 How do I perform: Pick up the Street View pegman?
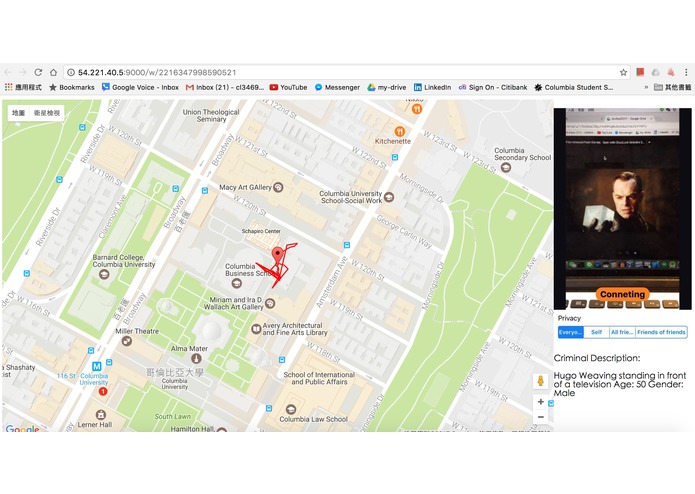[x=540, y=381]
